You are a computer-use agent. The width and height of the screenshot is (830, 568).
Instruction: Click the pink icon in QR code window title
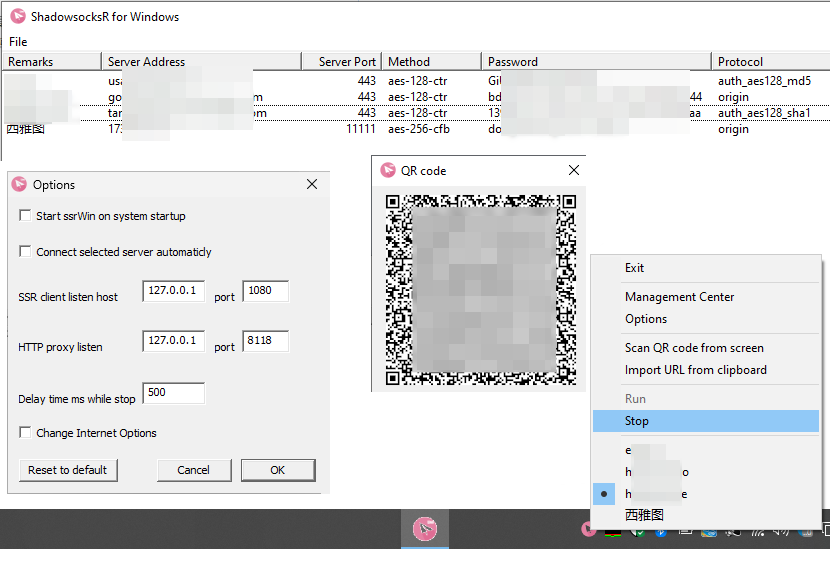388,170
